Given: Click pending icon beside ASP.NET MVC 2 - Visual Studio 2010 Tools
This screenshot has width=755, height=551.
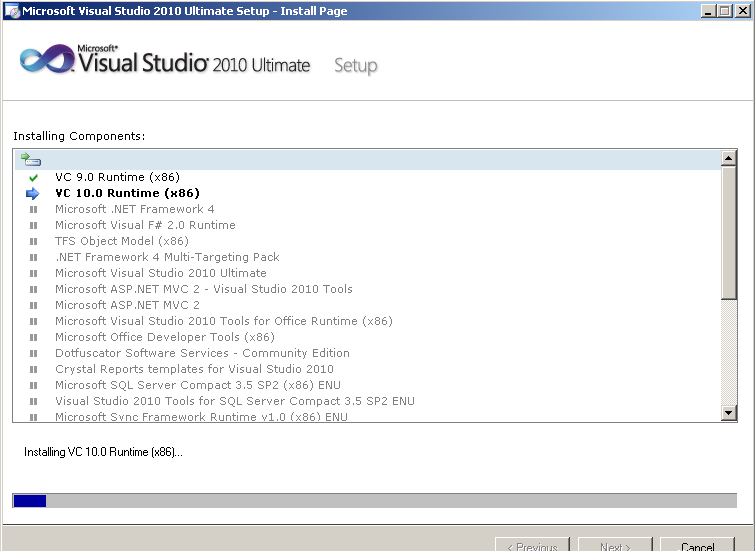Looking at the screenshot, I should (x=33, y=289).
